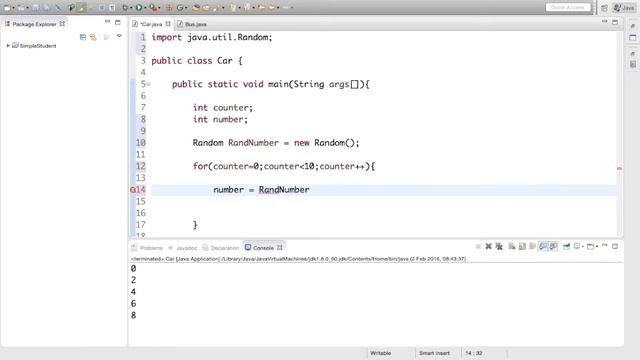Toggle Show Console When Standard Out Changes

[x=543, y=247]
